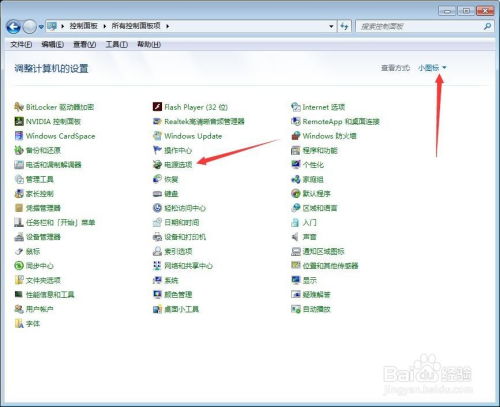Click the 控制面板 breadcrumb segment
Screen dimensions: 500x407
[83, 26]
